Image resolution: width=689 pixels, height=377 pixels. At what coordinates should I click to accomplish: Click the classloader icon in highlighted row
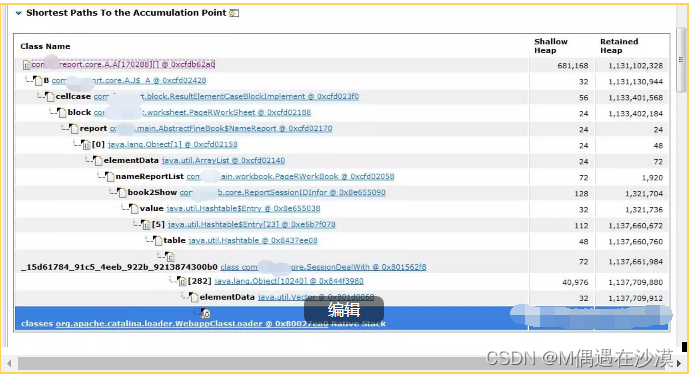pos(206,313)
